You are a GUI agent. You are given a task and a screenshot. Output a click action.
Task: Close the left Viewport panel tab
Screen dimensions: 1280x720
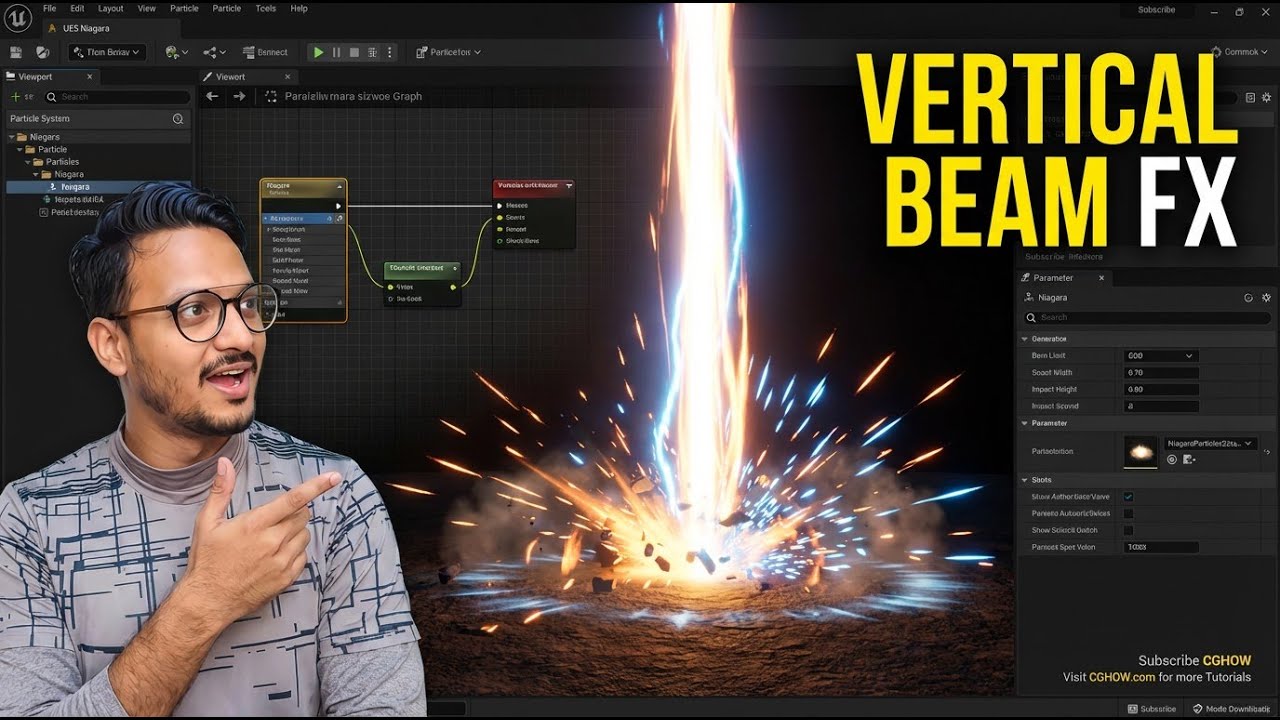(89, 76)
